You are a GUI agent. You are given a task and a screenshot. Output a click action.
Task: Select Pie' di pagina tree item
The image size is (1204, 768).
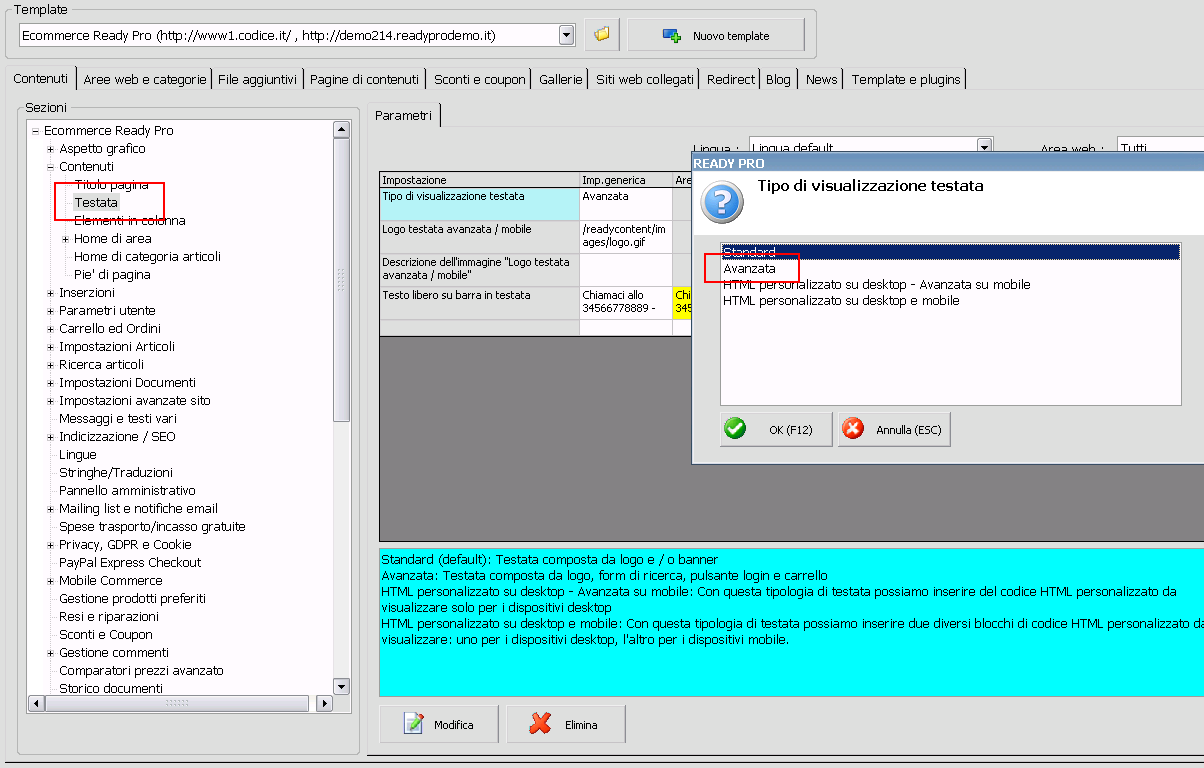click(x=112, y=274)
